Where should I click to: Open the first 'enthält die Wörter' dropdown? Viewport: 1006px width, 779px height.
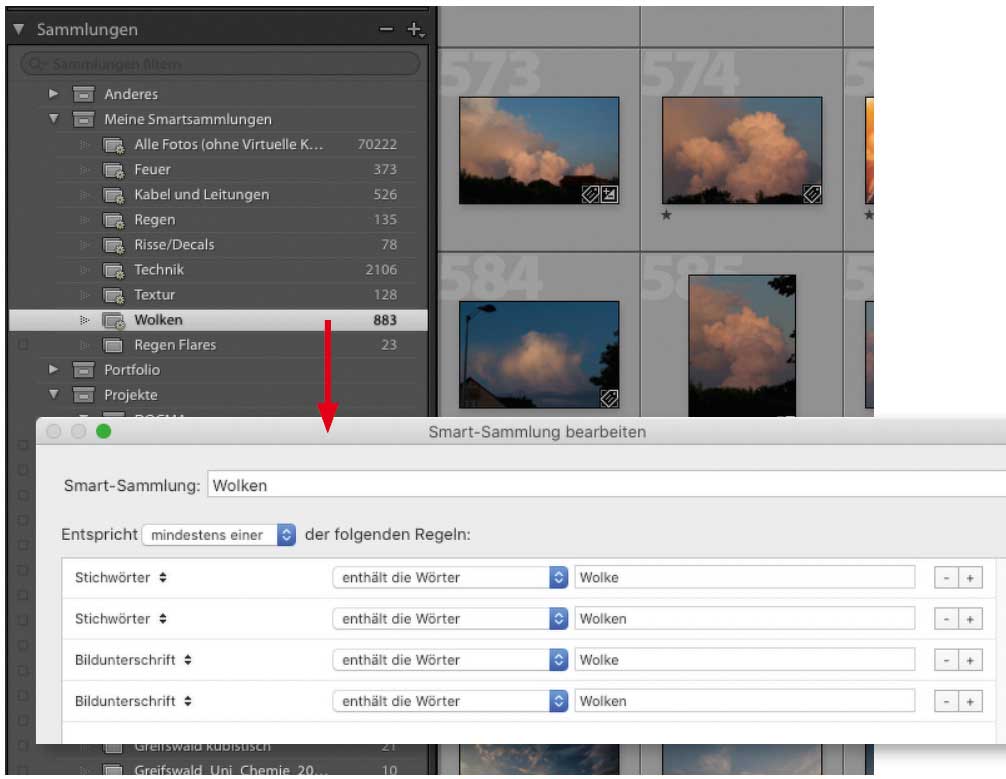[449, 577]
